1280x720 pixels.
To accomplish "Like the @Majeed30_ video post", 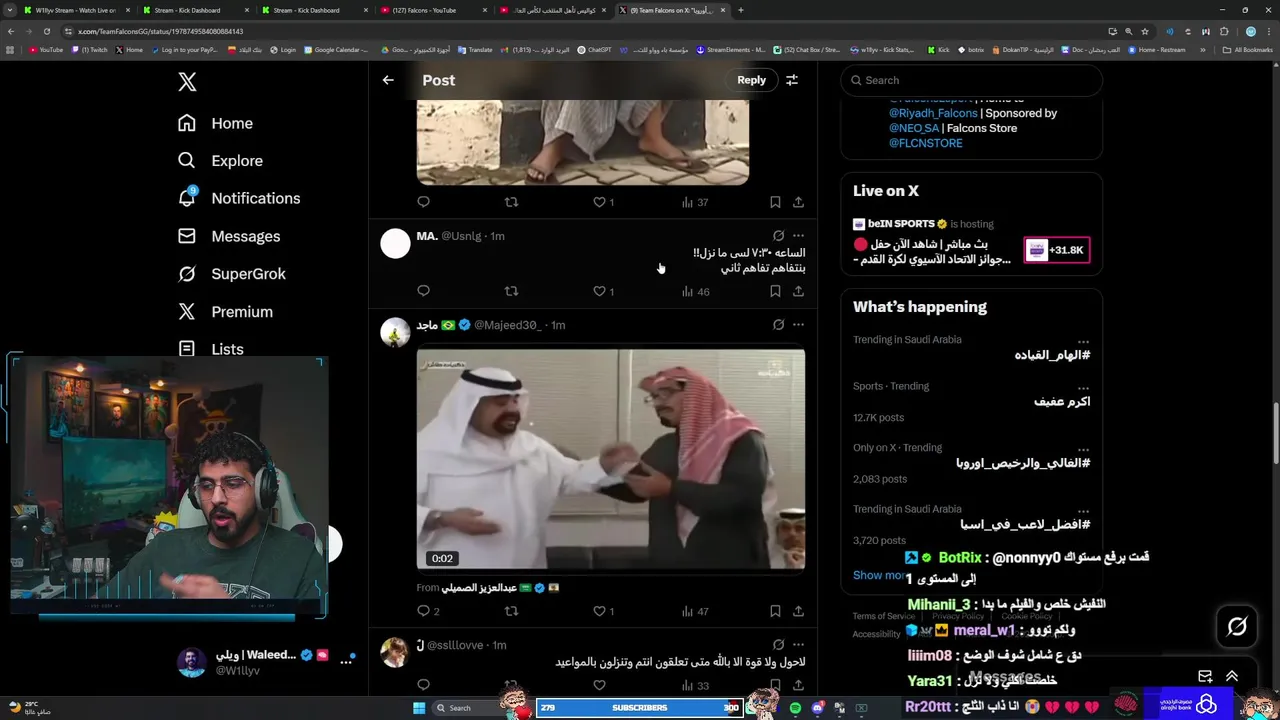I will click(x=603, y=611).
